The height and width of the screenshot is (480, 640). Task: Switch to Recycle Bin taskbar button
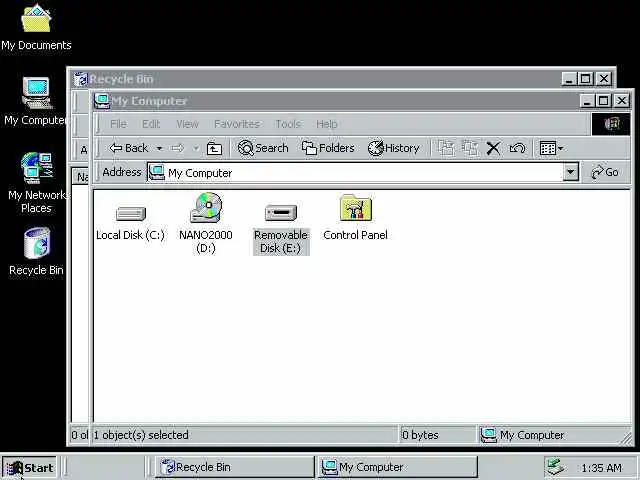[x=235, y=467]
